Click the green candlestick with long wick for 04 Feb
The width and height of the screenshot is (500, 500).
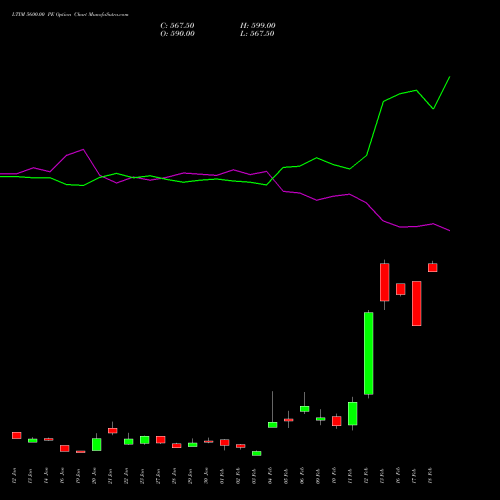pyautogui.click(x=273, y=425)
